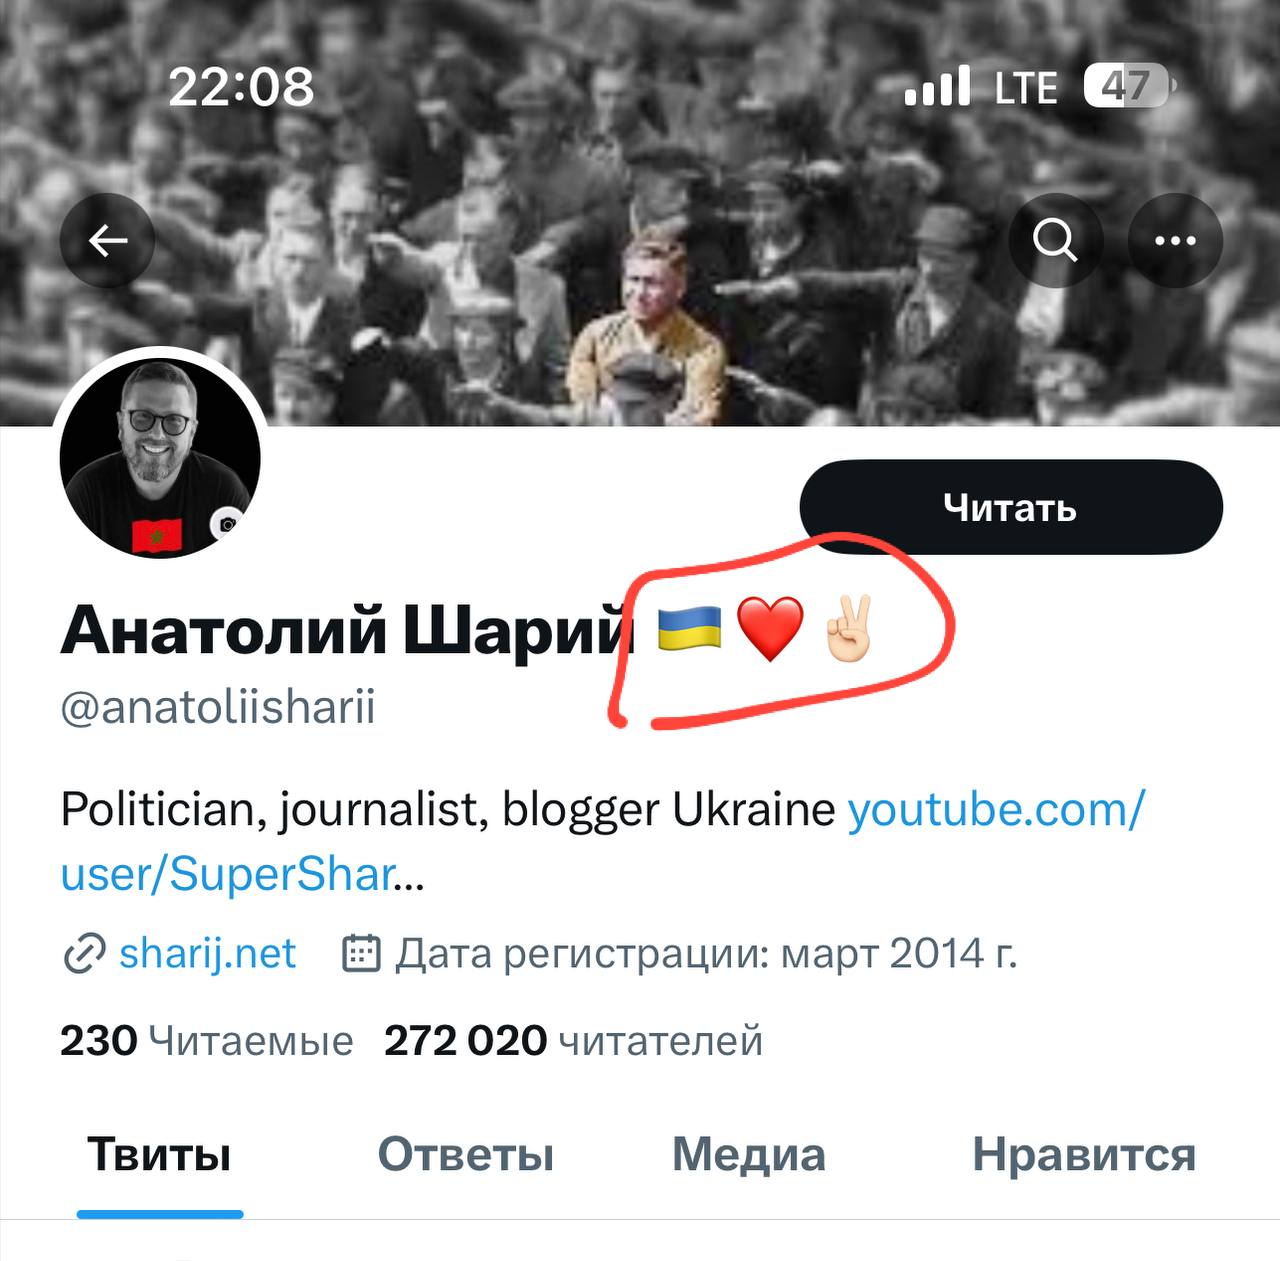Tap the Ukrainian flag emoji in name

pos(690,630)
